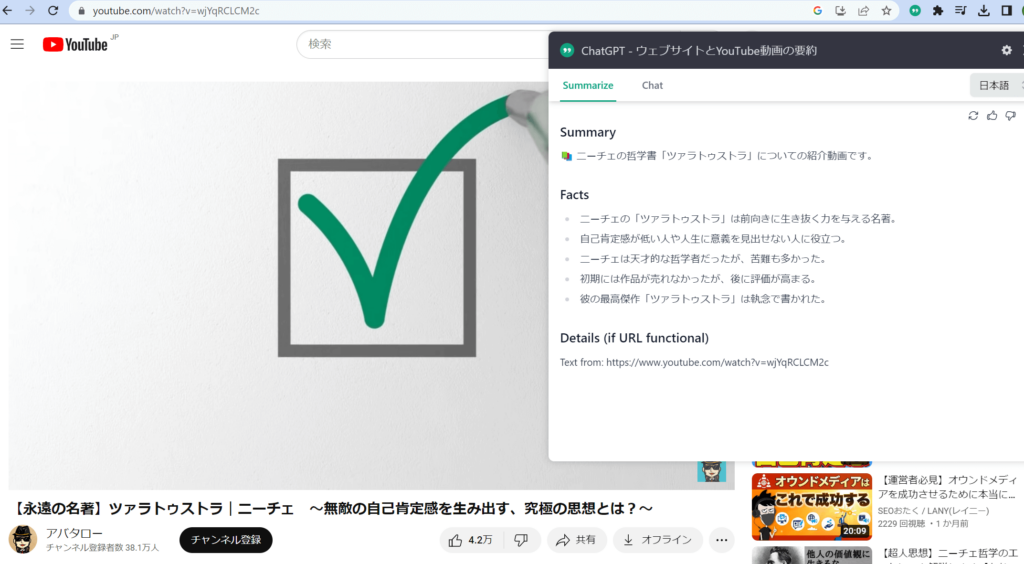Click in the YouTube 検索 search field
Image resolution: width=1024 pixels, height=564 pixels.
420,44
